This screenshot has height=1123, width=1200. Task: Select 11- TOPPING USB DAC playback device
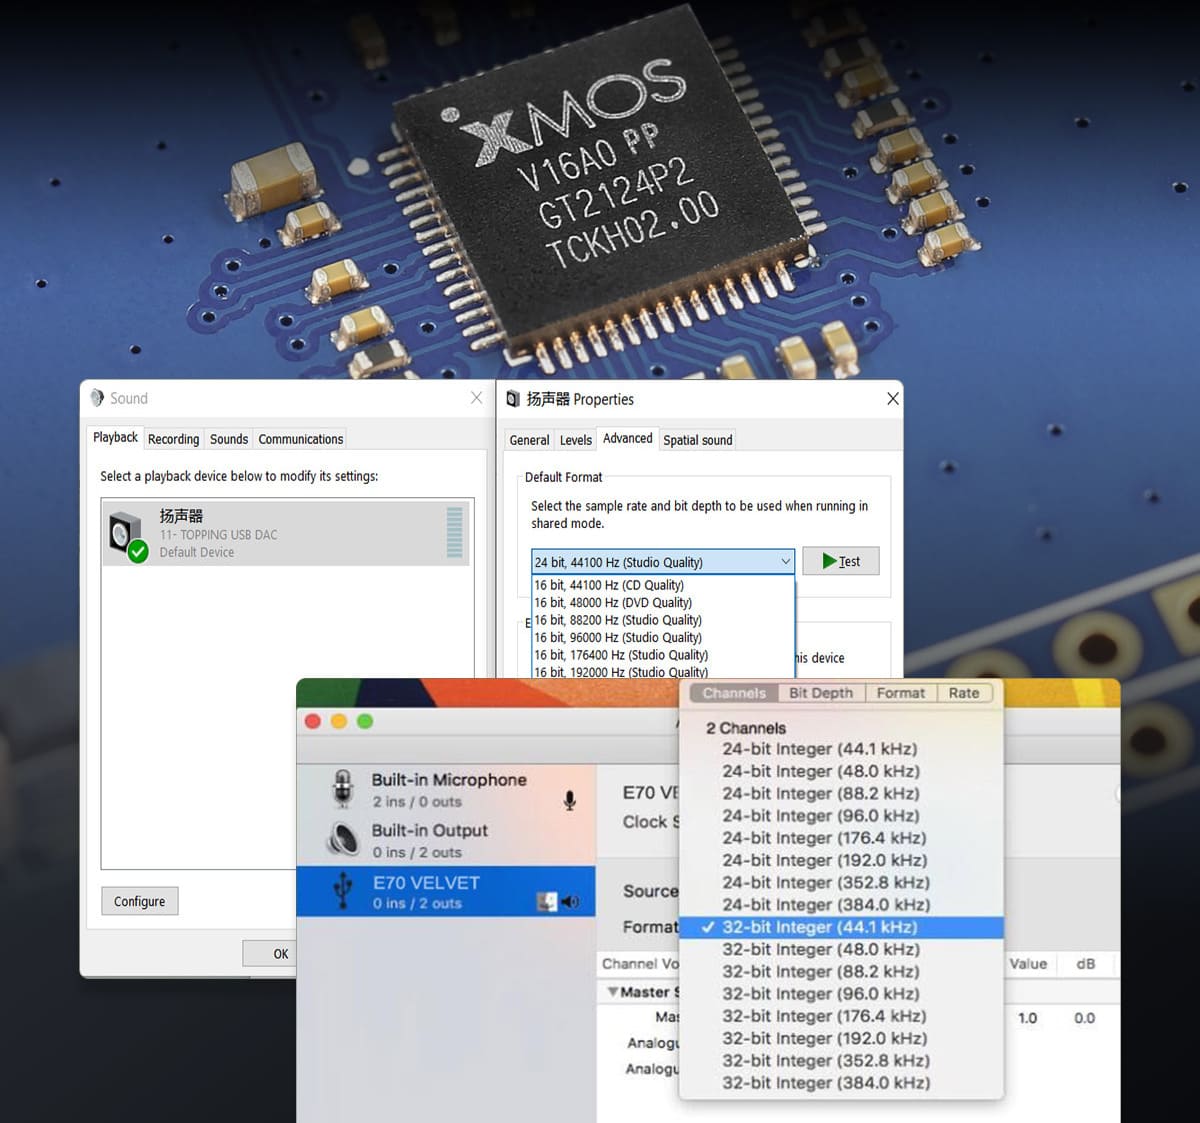(285, 534)
